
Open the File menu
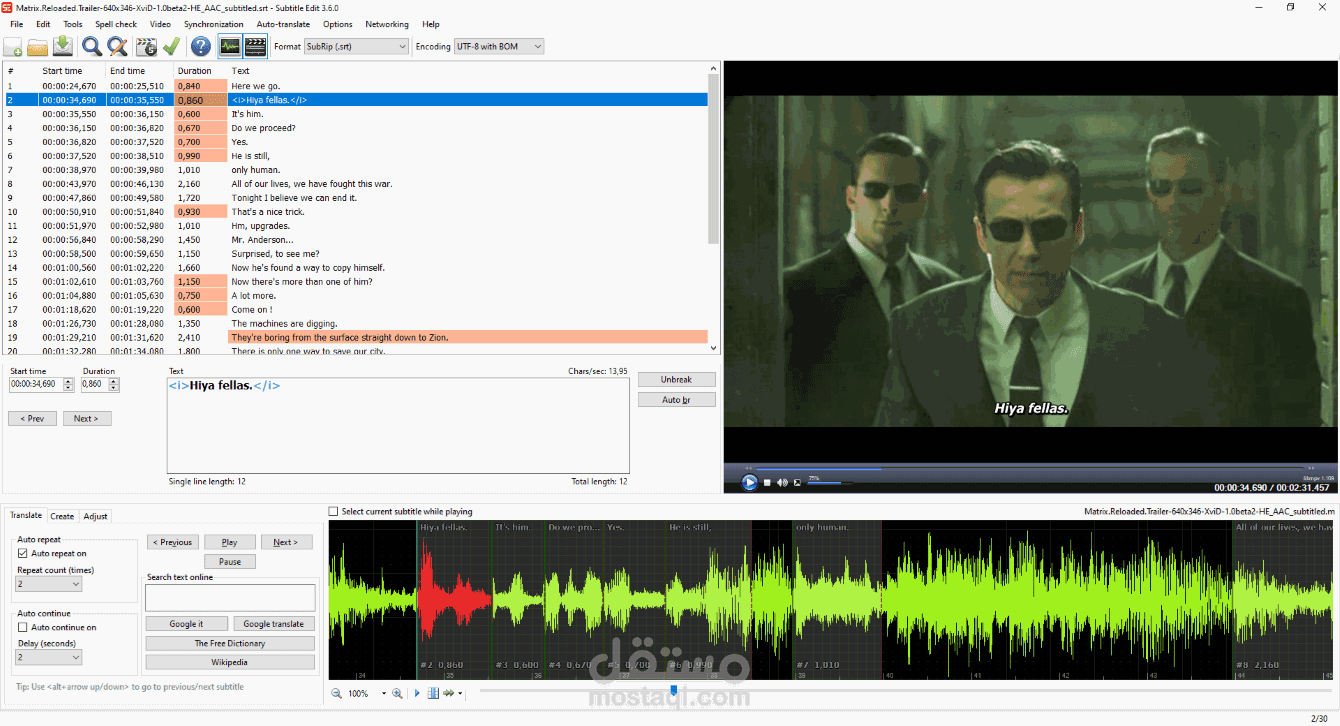(16, 24)
